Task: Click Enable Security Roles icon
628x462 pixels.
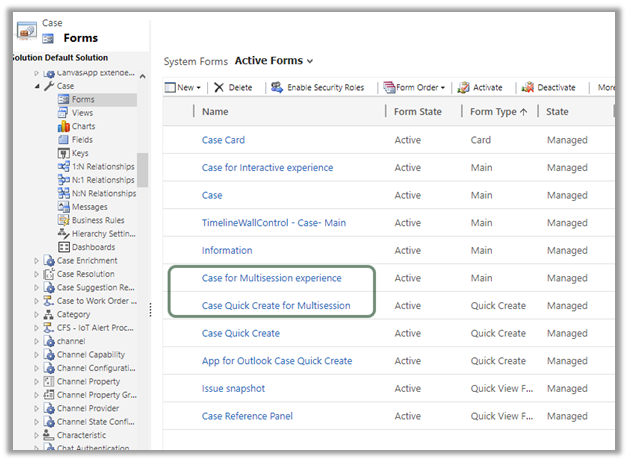Action: 275,88
